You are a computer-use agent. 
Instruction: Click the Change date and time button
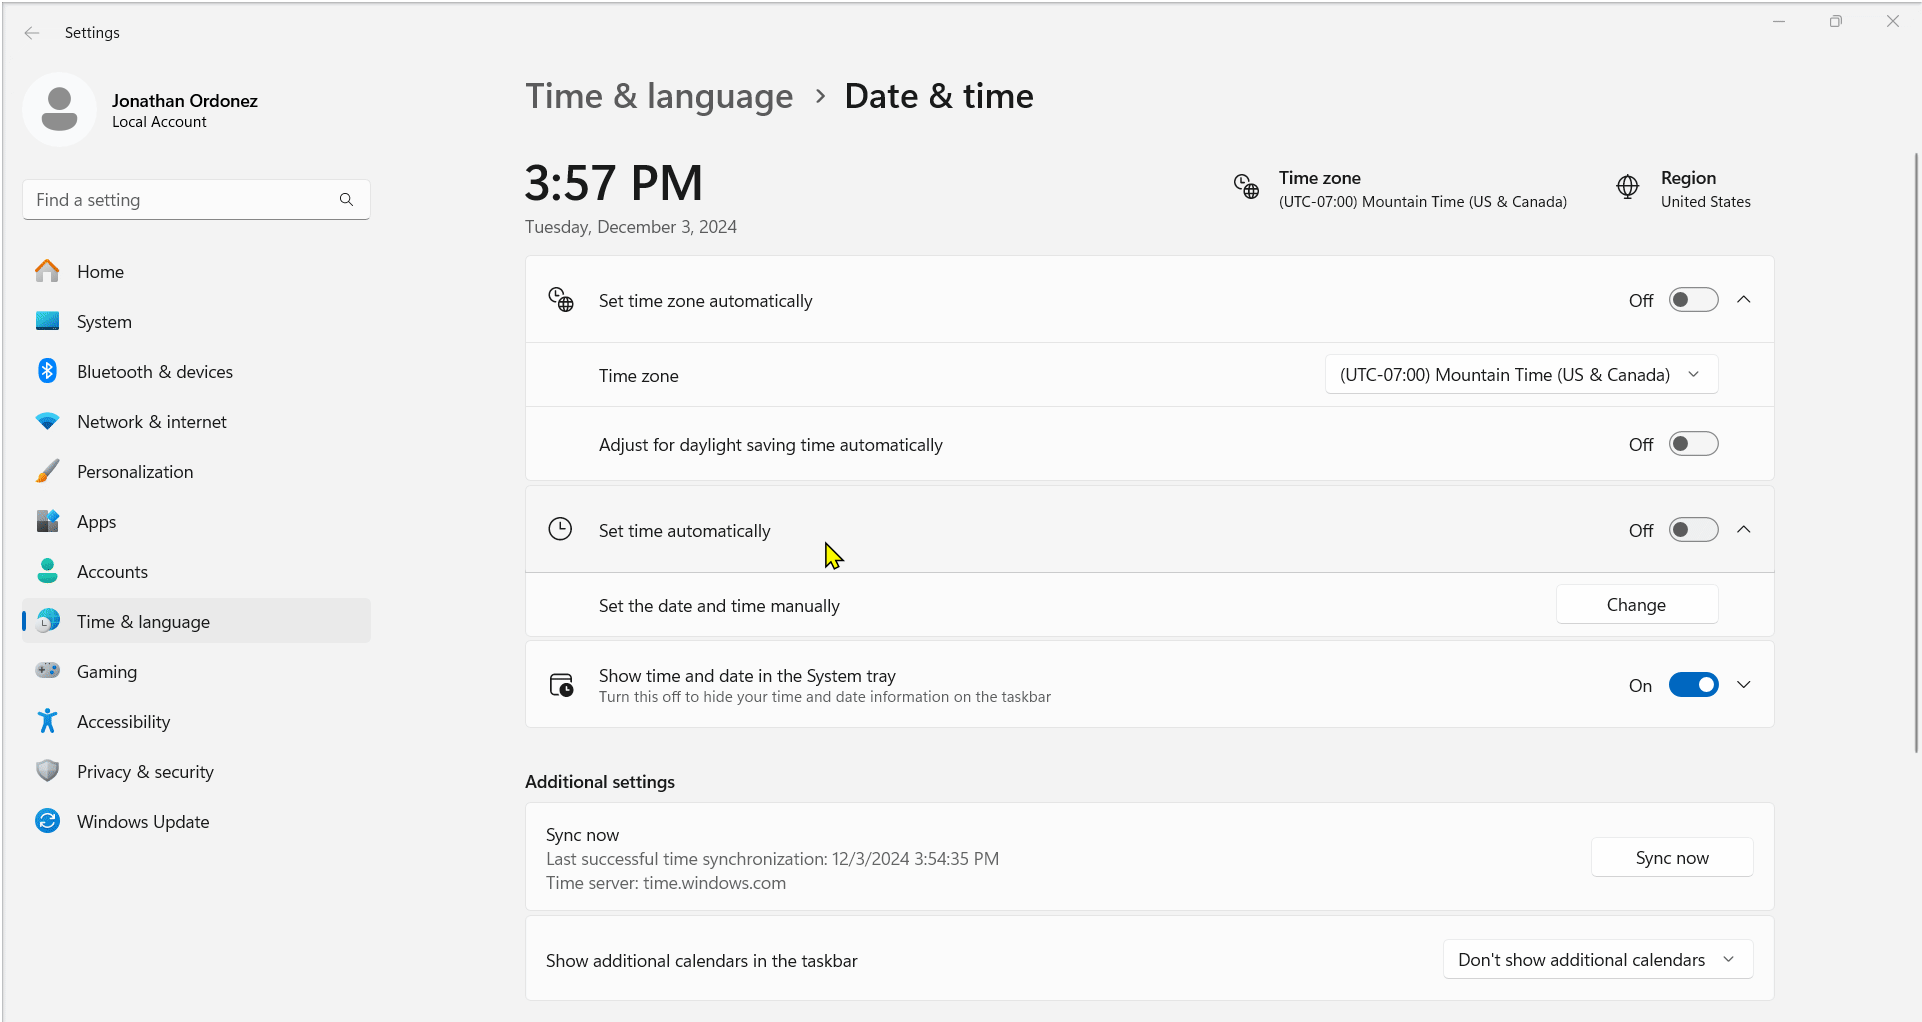(1636, 605)
